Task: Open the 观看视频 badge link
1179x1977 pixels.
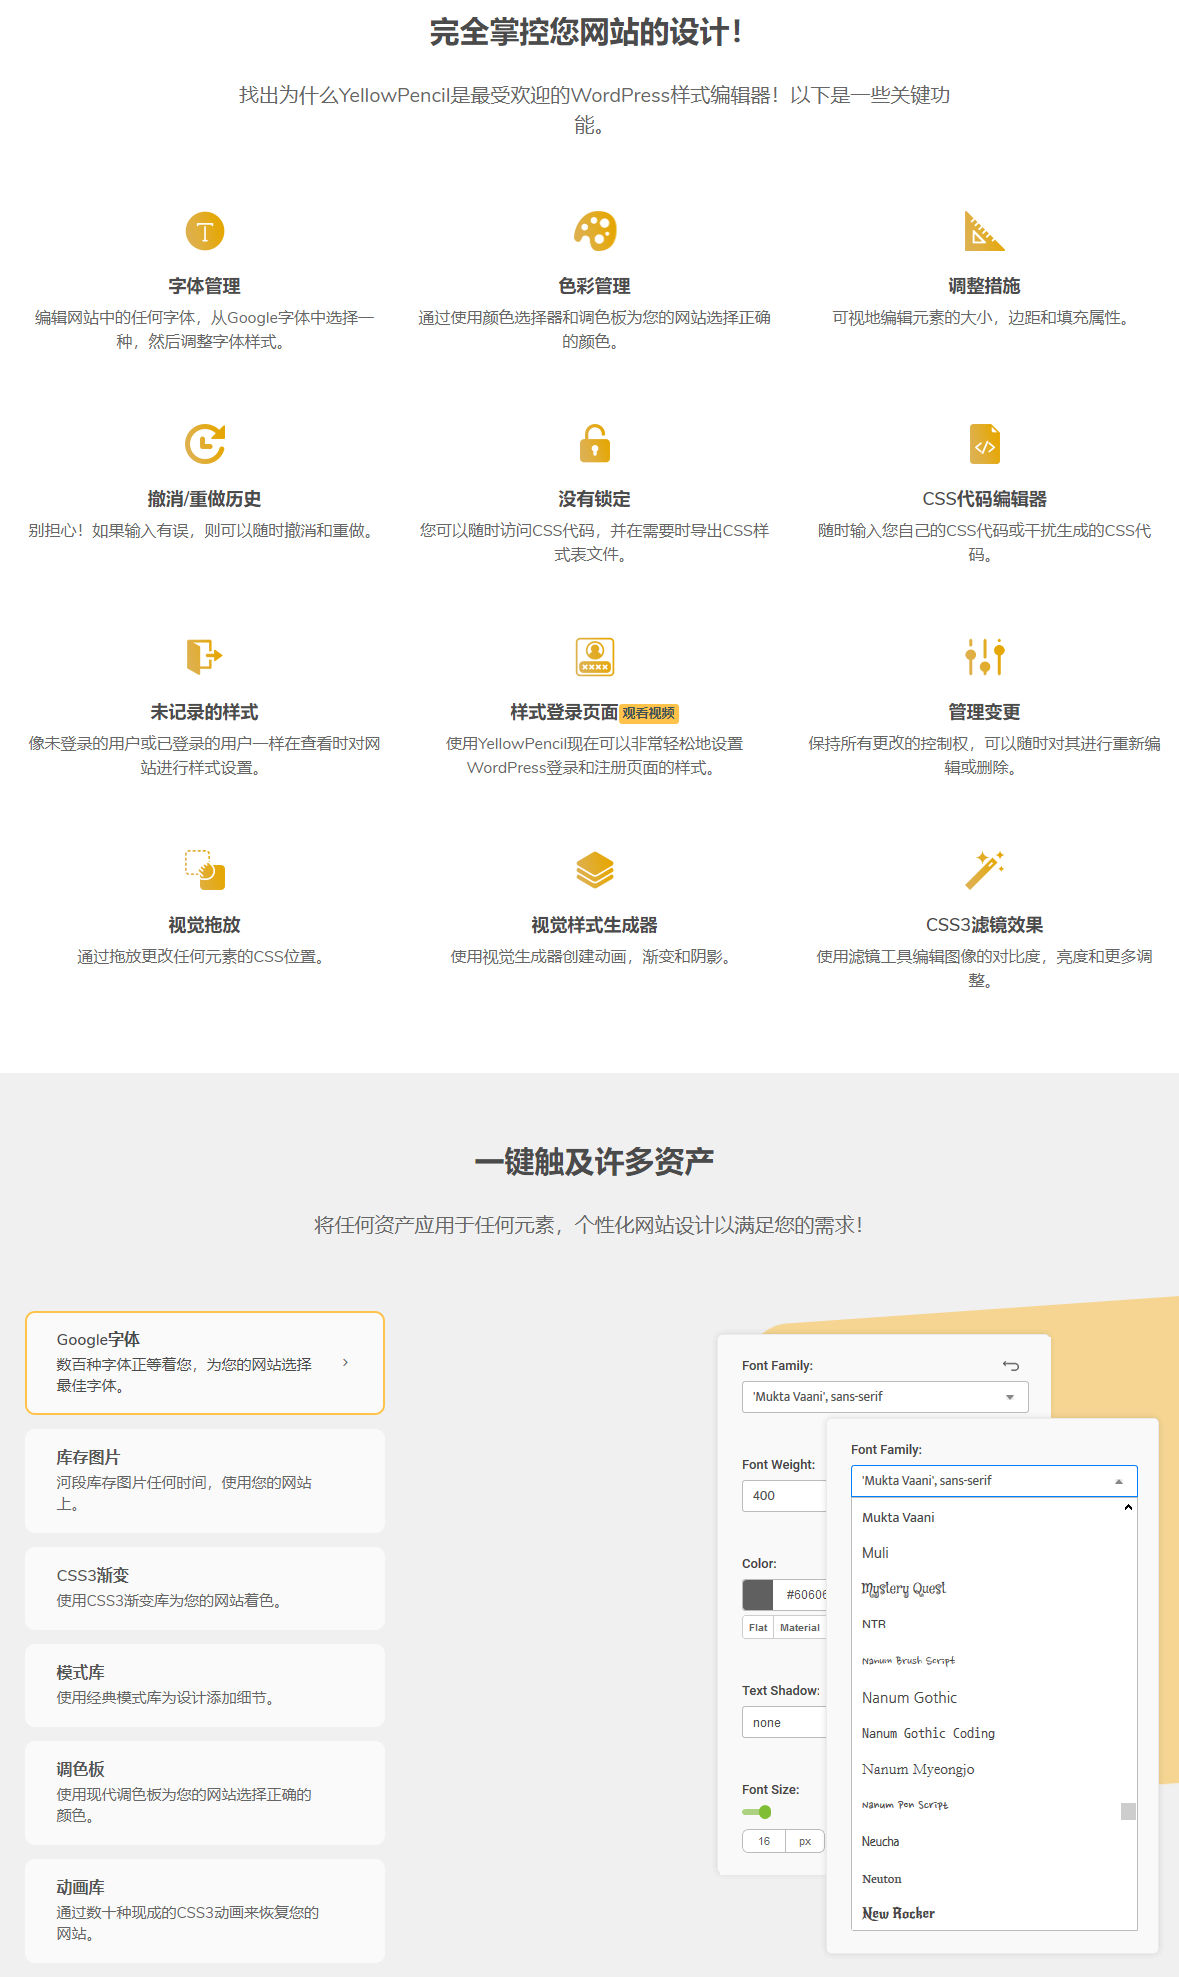Action: tap(649, 713)
